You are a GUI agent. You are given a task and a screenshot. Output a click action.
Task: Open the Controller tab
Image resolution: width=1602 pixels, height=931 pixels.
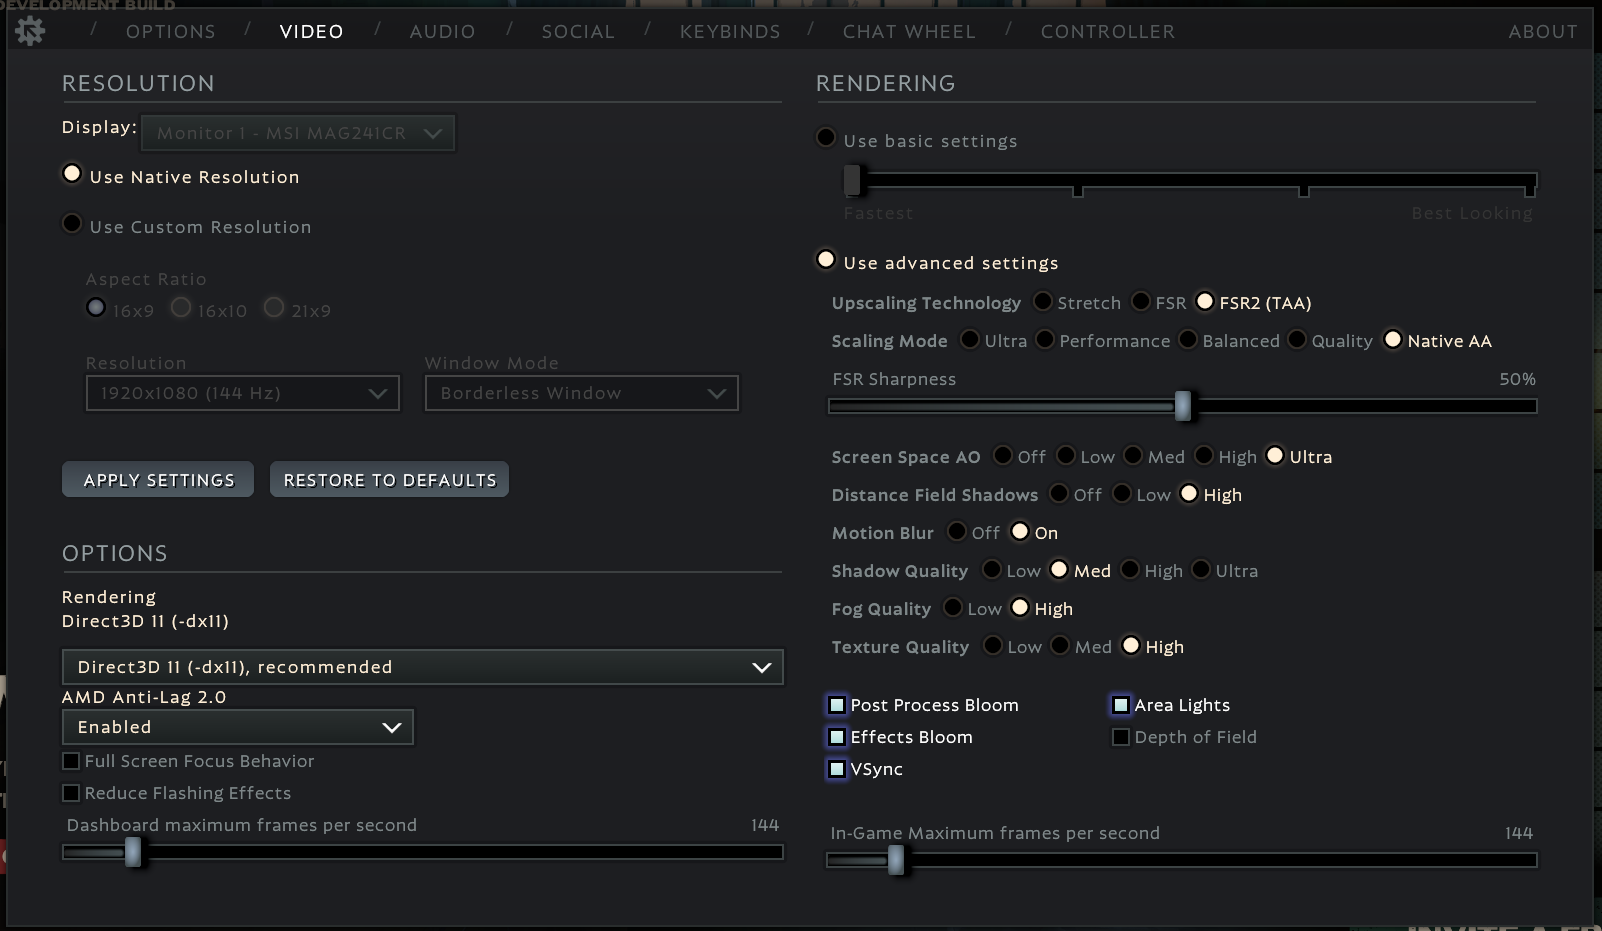tap(1108, 32)
